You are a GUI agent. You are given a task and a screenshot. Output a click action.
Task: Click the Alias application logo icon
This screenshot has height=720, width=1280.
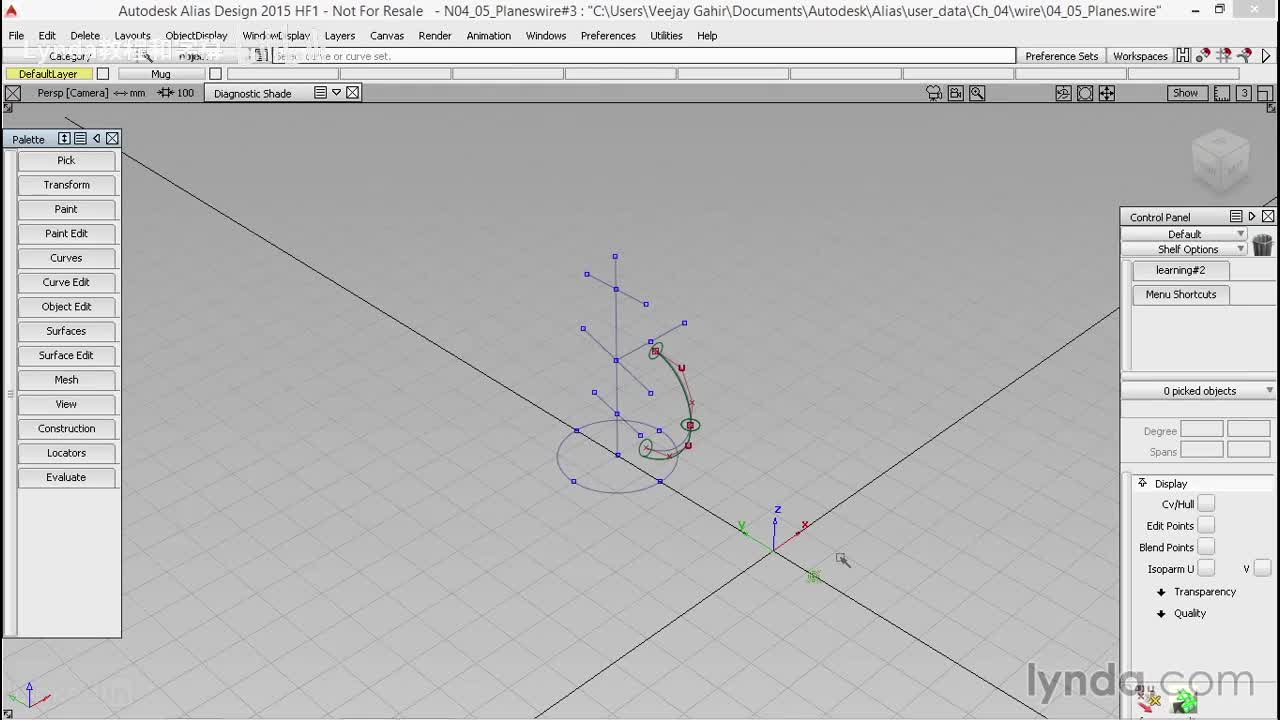coord(12,11)
